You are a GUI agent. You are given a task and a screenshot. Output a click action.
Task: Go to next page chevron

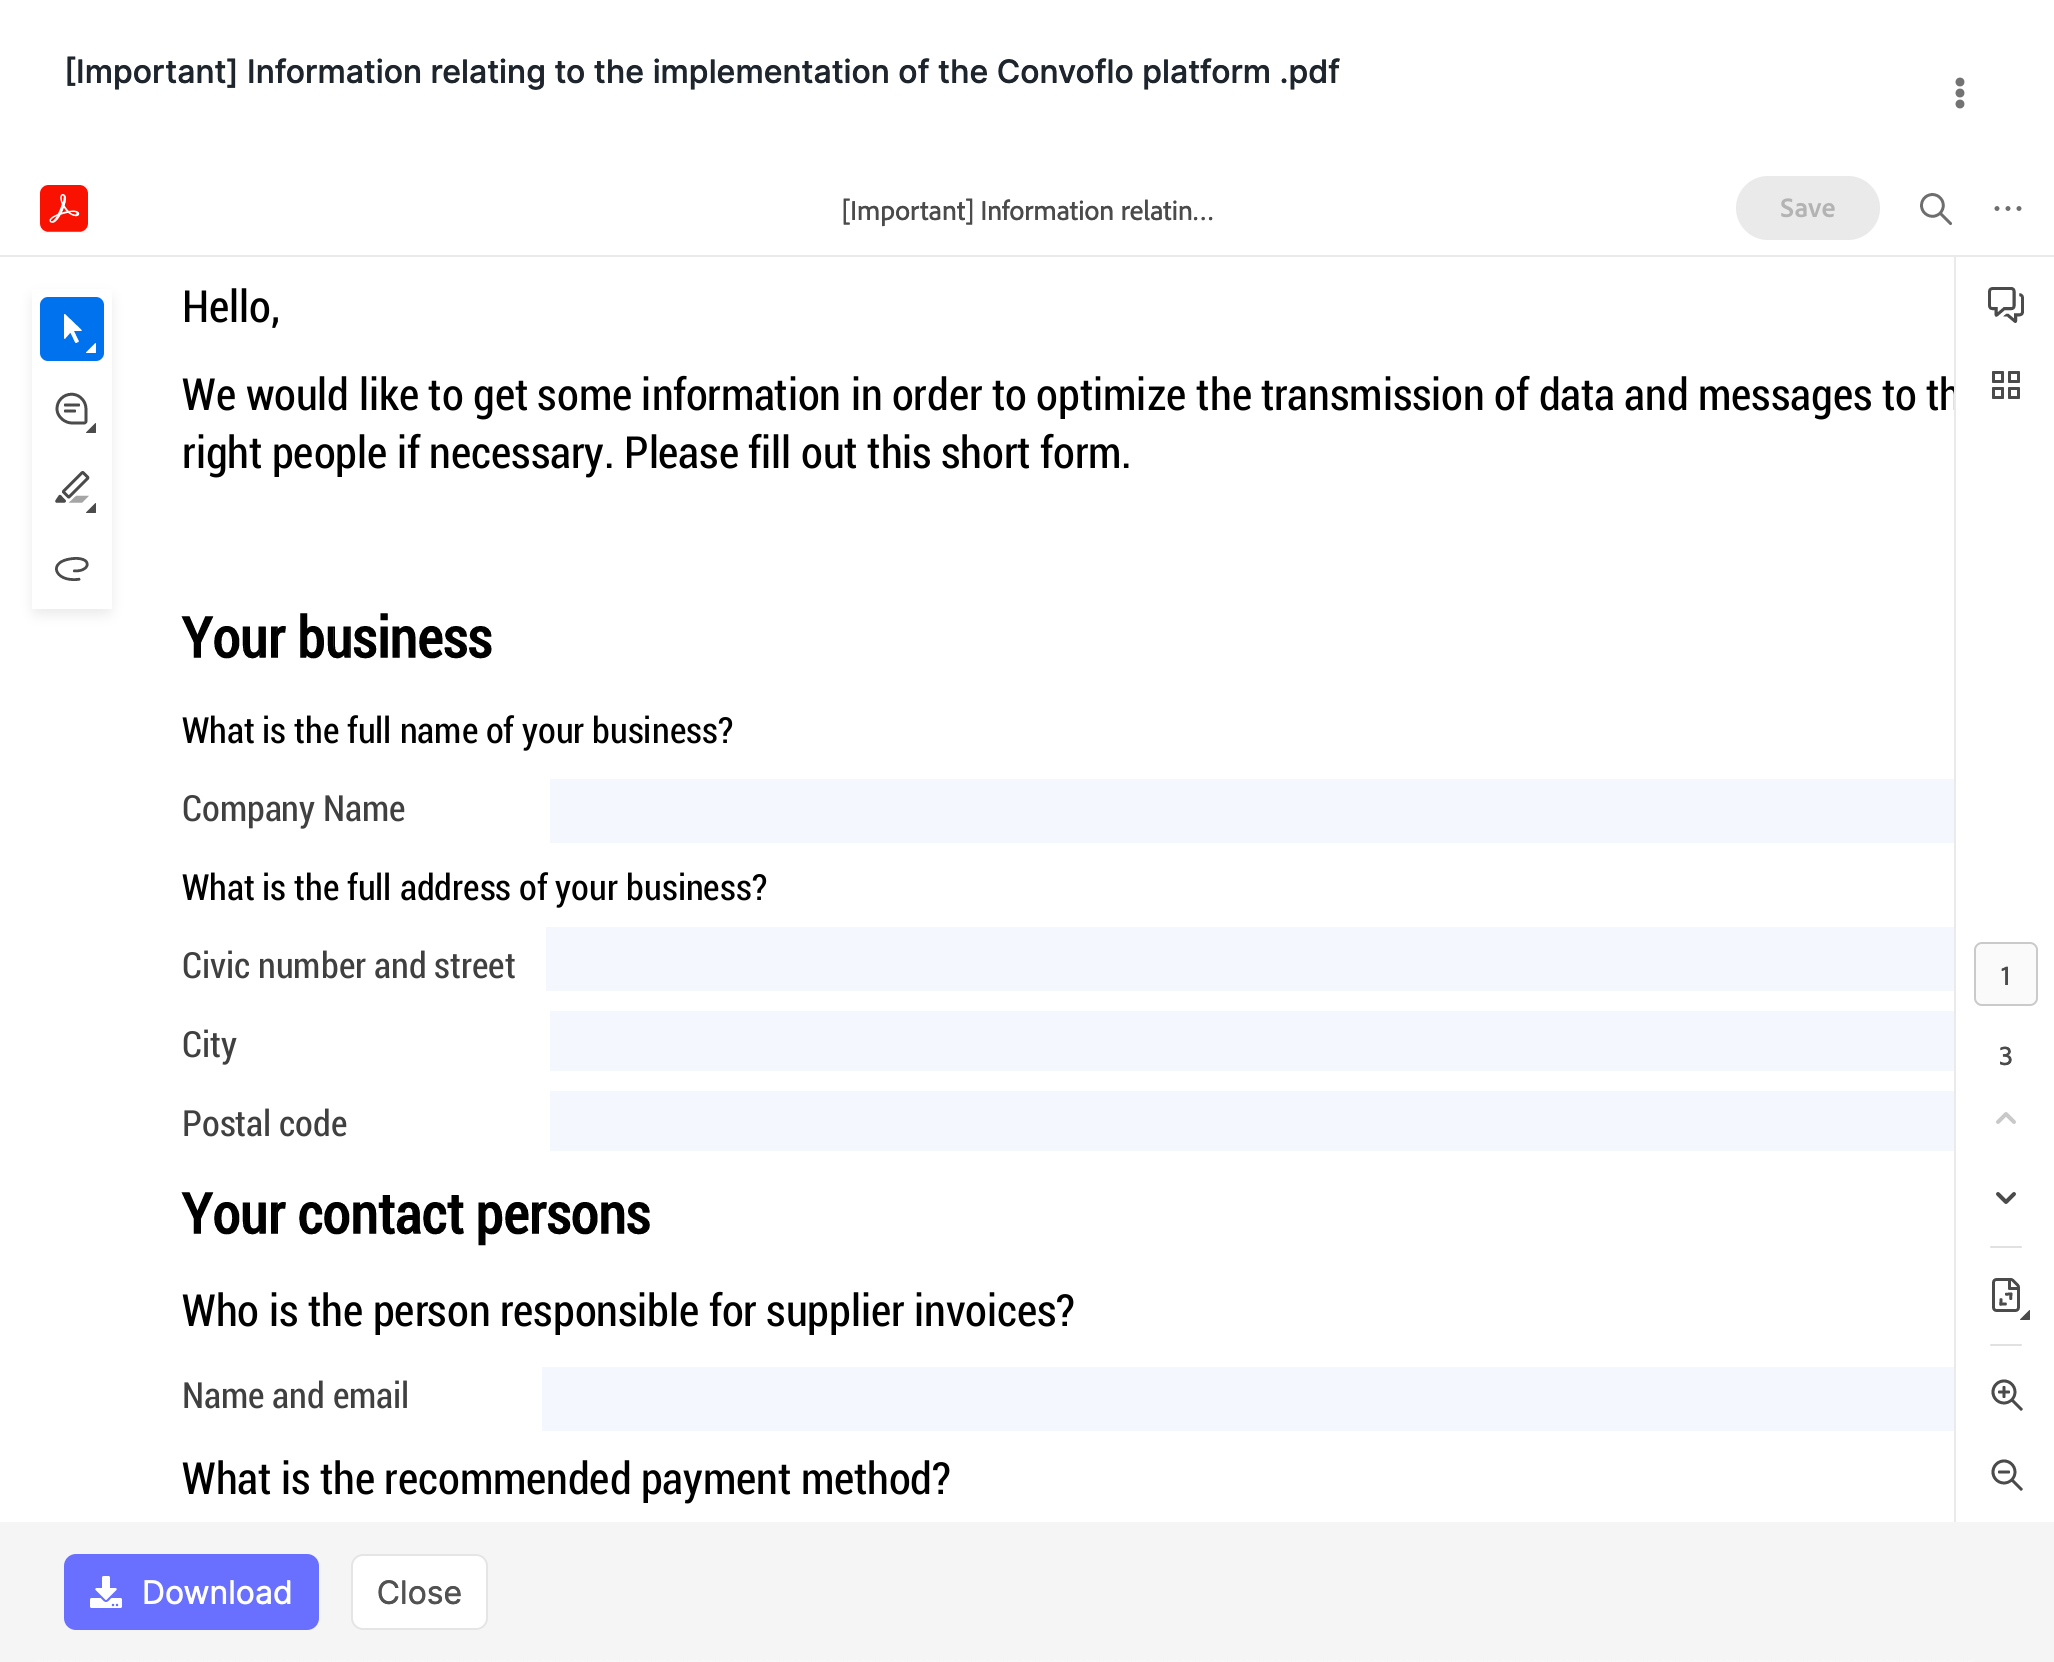(x=2005, y=1197)
